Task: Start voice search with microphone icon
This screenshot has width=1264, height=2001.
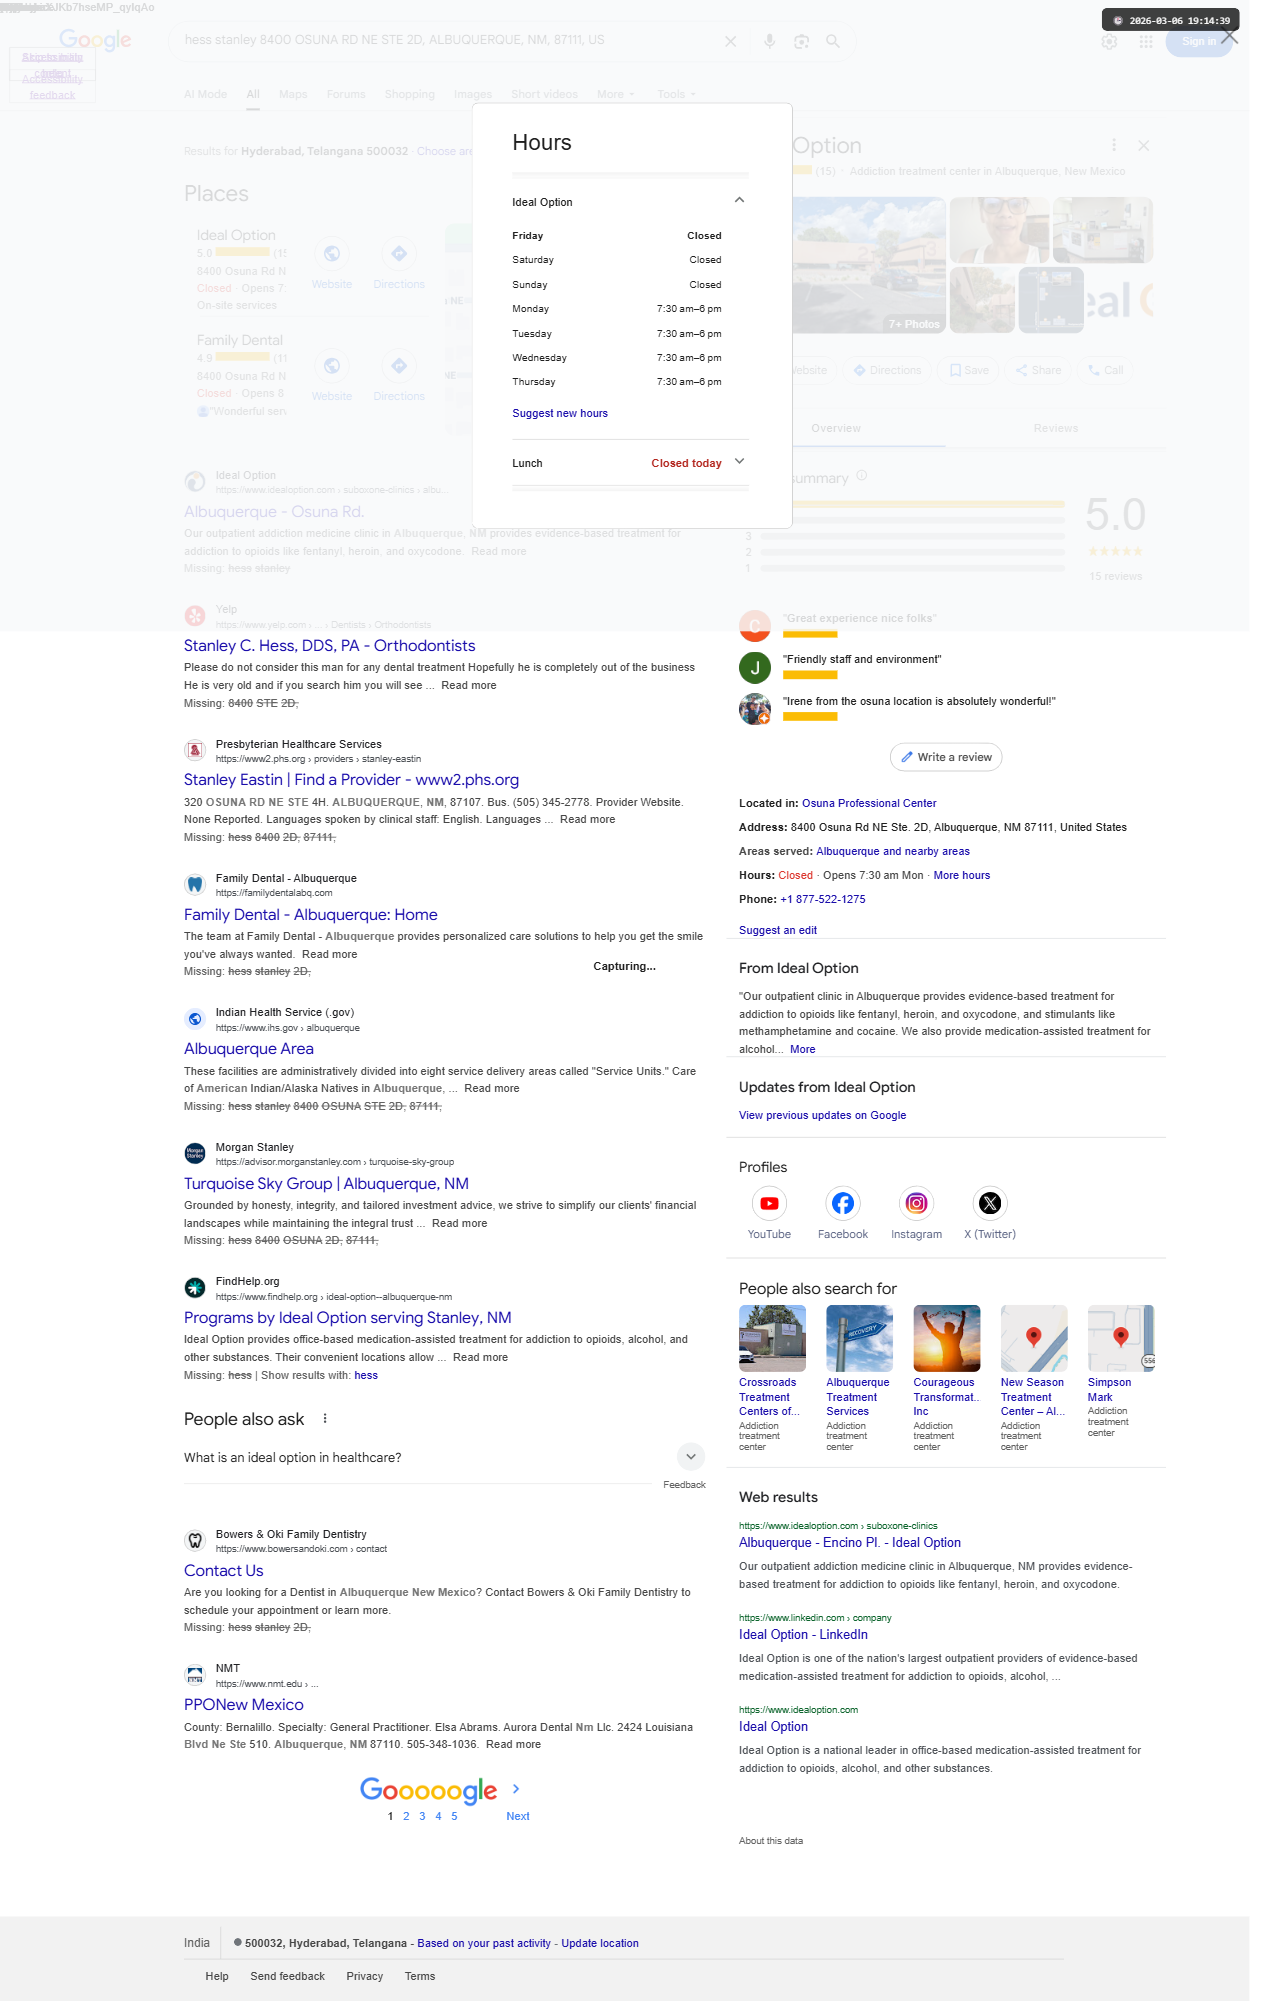Action: [x=768, y=41]
